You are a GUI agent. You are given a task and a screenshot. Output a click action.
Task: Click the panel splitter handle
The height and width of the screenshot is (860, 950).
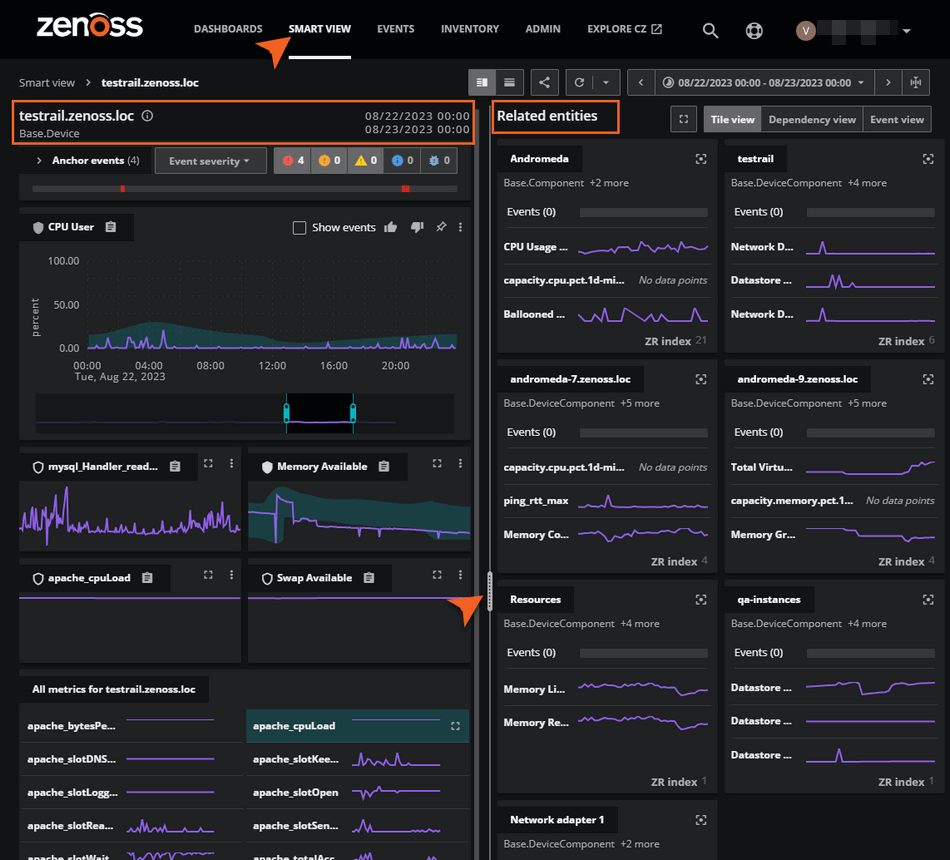coord(490,591)
